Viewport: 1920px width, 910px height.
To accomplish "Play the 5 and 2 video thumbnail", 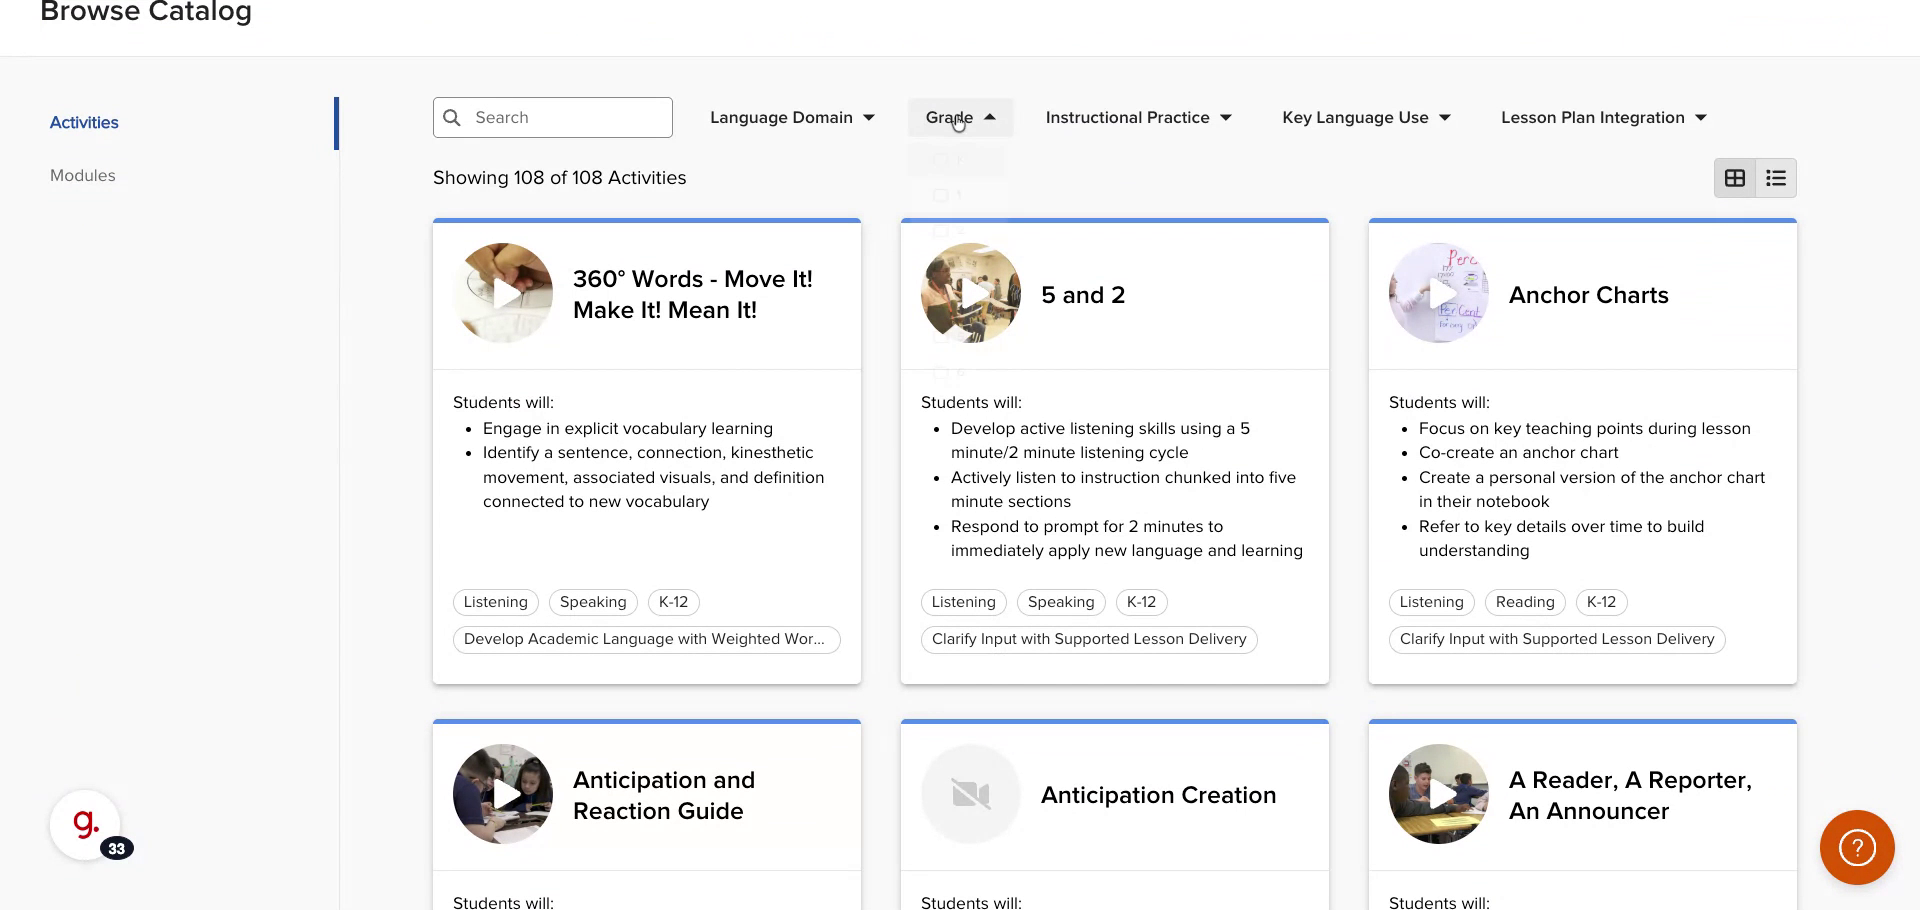I will point(971,293).
